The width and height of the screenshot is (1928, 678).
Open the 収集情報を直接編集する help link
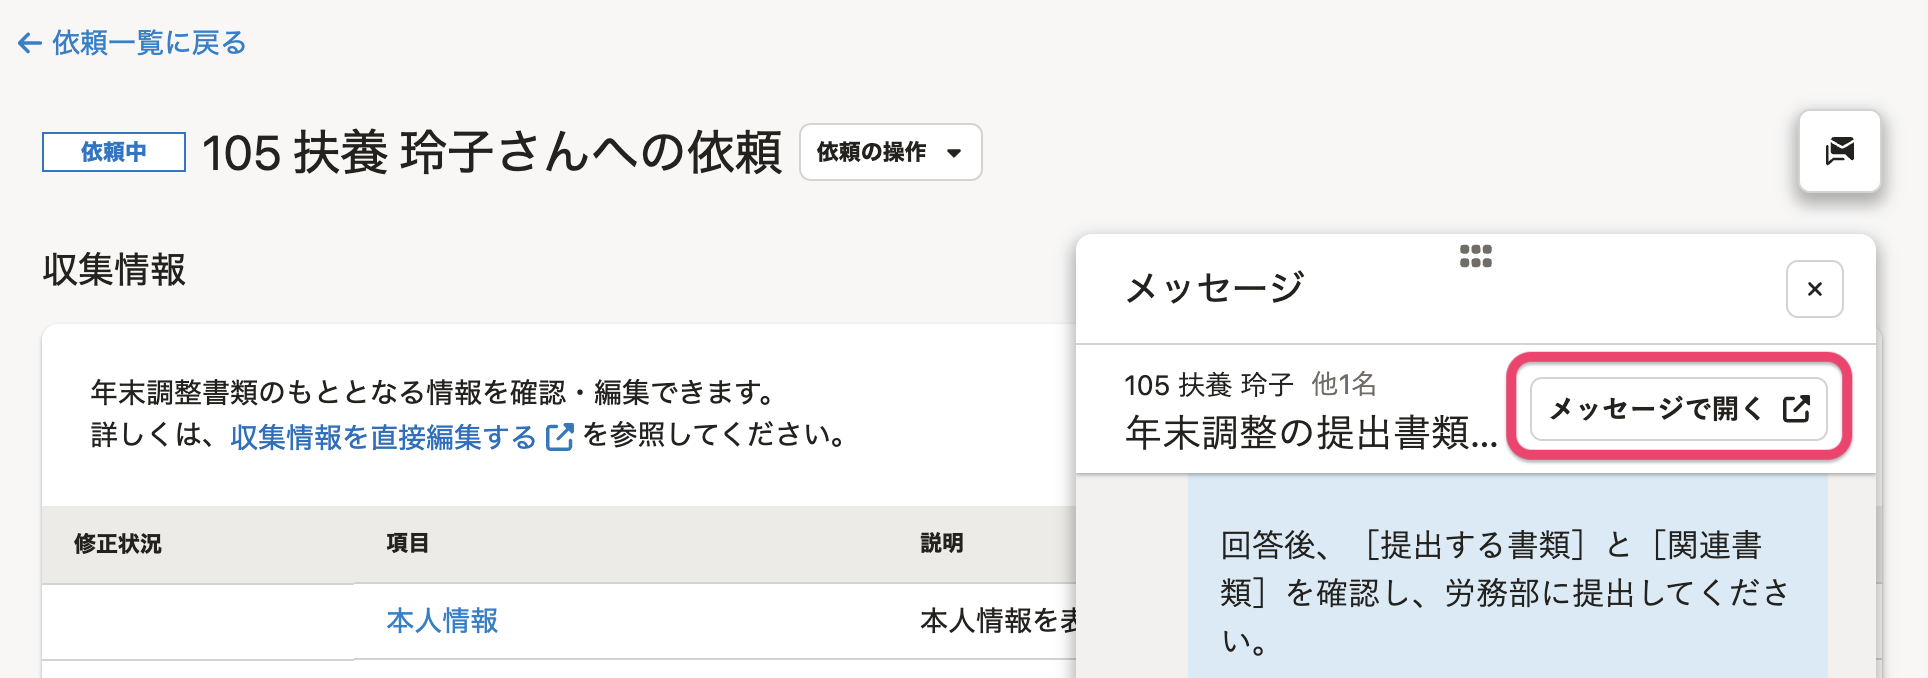pyautogui.click(x=383, y=437)
